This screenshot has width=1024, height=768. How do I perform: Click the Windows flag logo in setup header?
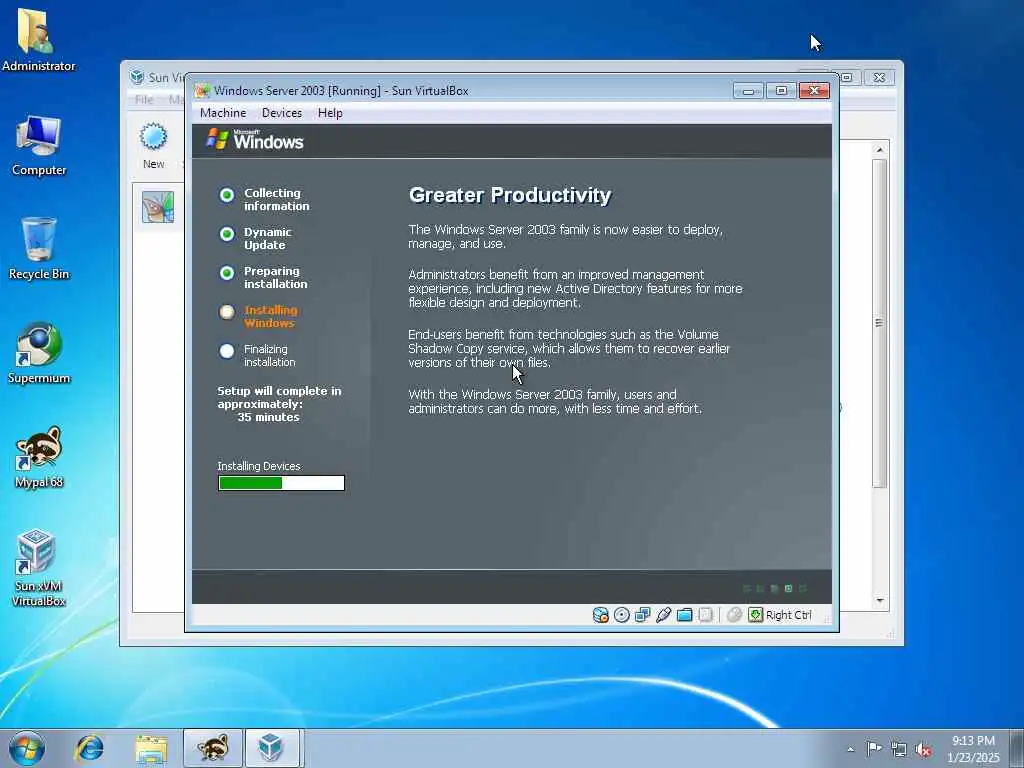pos(217,139)
